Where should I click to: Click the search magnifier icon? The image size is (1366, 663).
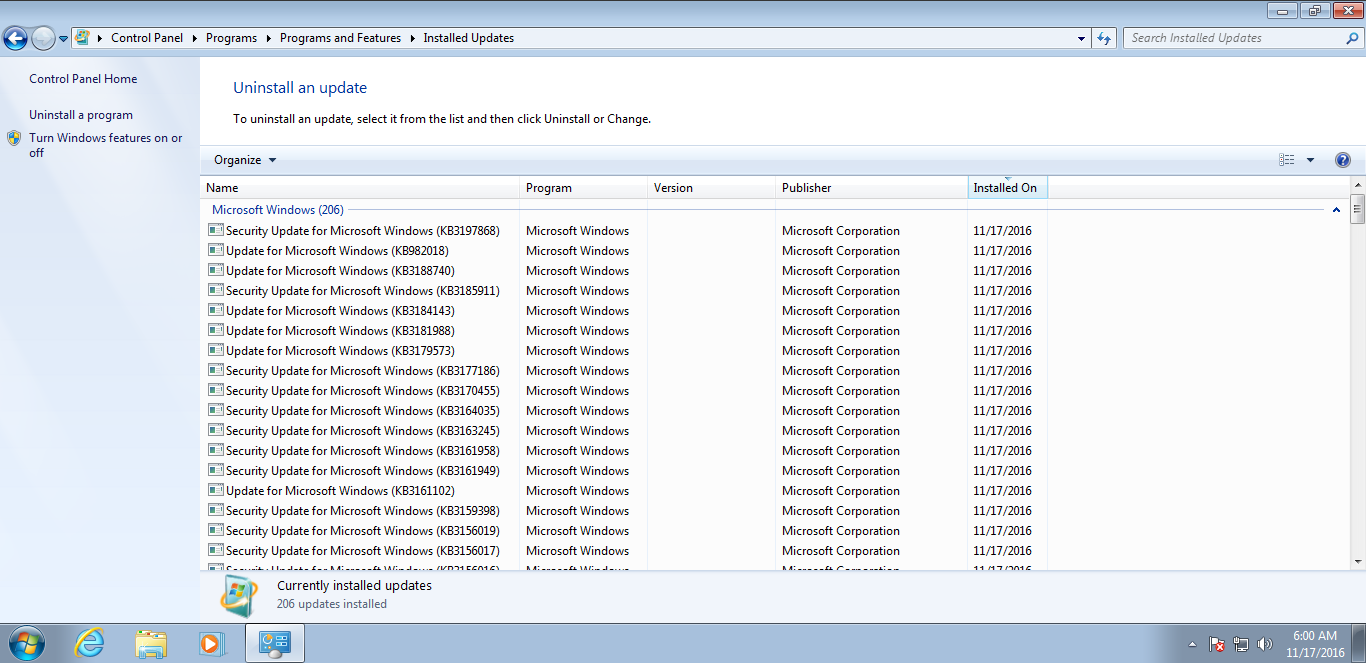pos(1353,38)
